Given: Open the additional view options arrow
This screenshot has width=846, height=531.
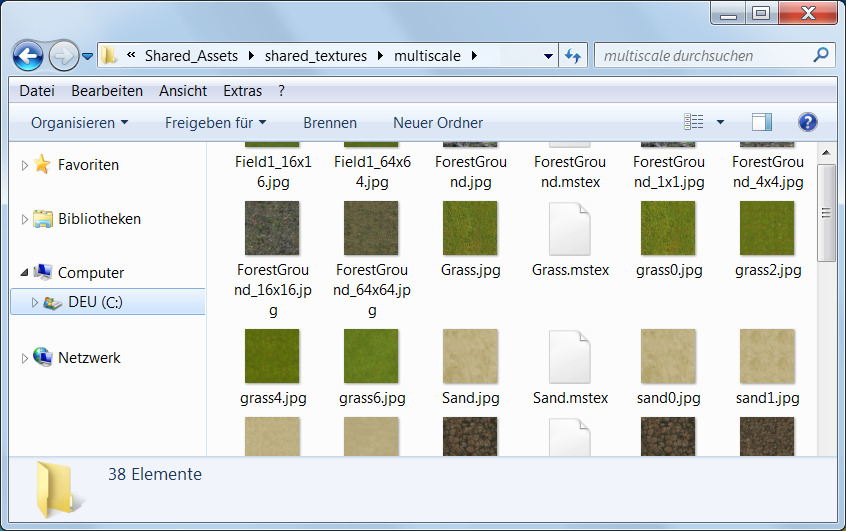Looking at the screenshot, I should click(x=720, y=122).
